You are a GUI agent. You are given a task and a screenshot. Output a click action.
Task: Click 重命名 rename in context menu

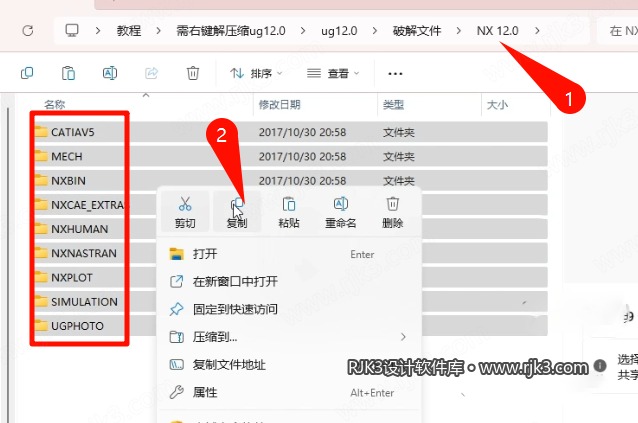pos(341,212)
